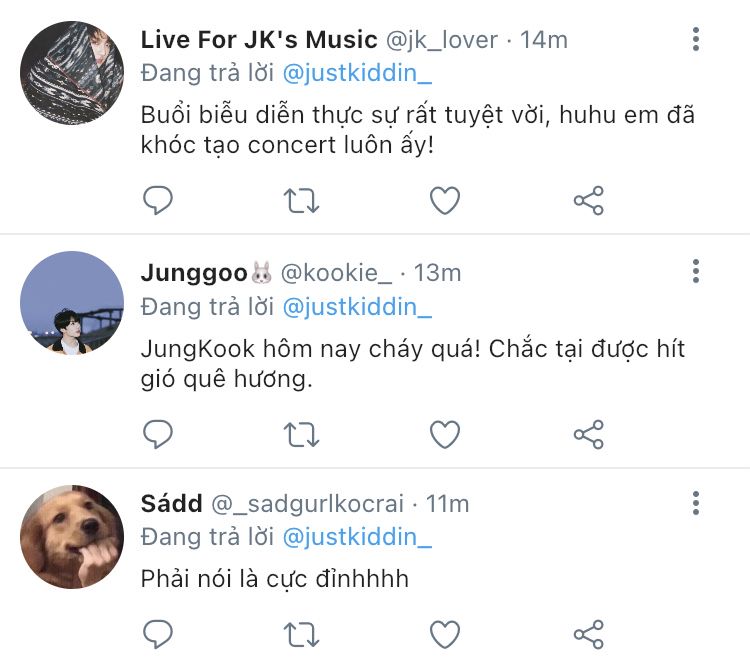750x662 pixels.
Task: Expand three-dot menu on Sádd's tweet
Action: tap(696, 503)
